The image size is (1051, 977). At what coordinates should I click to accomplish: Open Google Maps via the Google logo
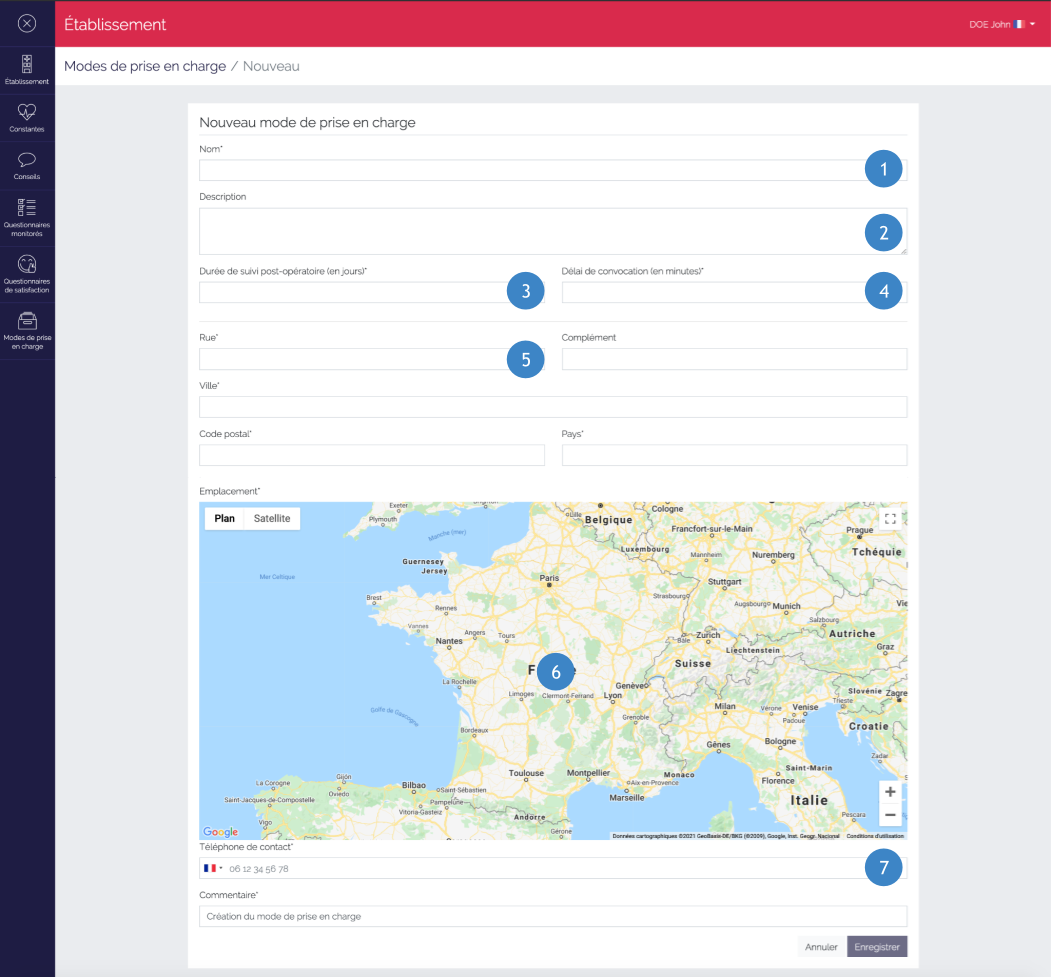pyautogui.click(x=220, y=831)
